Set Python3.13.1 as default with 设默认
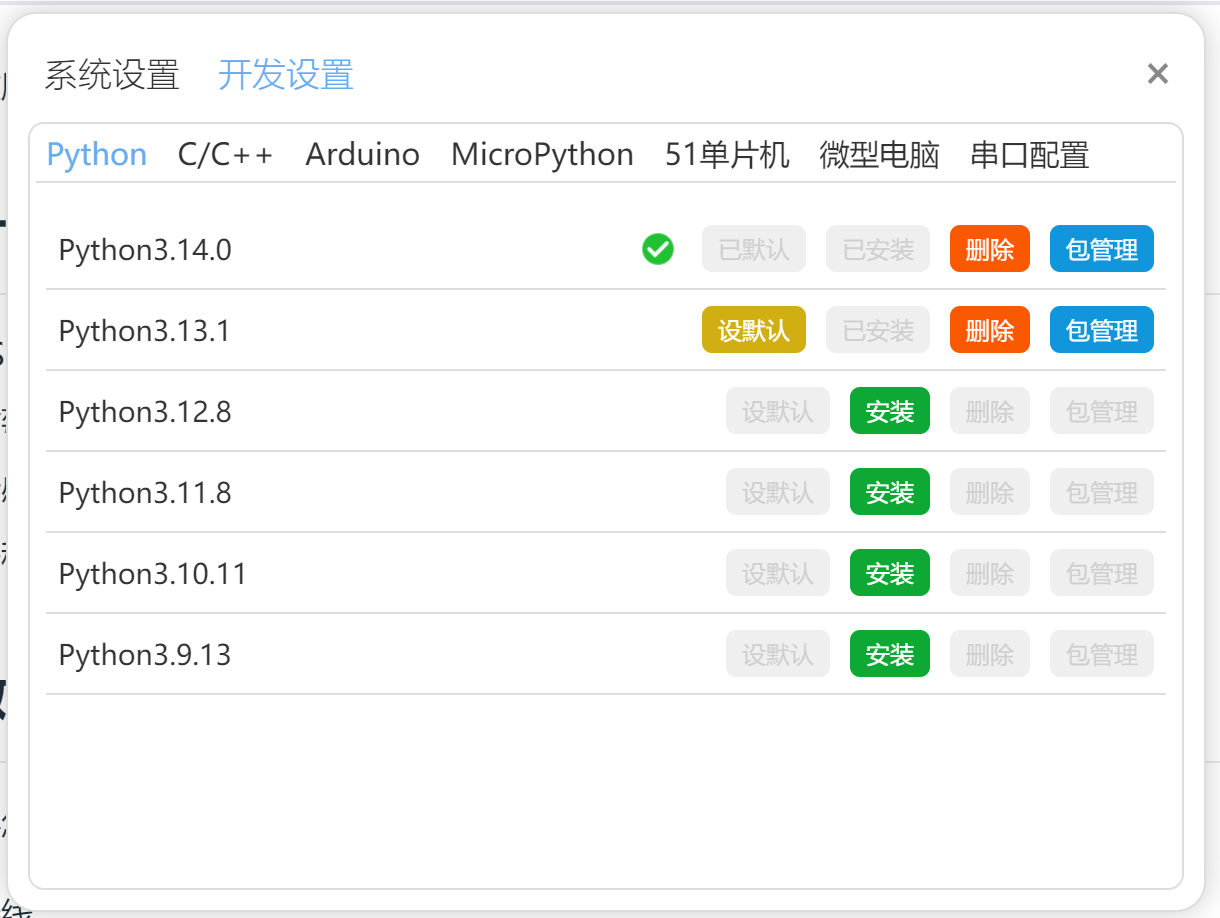Viewport: 1220px width, 918px height. point(754,330)
